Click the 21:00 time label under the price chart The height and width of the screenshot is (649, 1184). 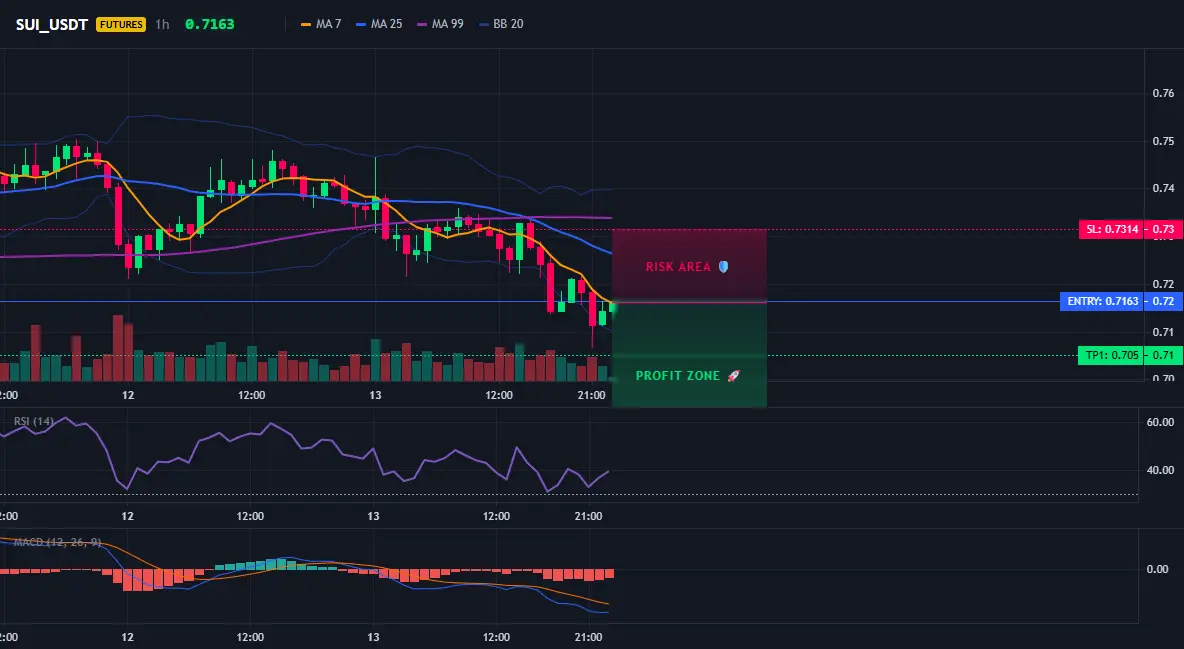coord(591,395)
